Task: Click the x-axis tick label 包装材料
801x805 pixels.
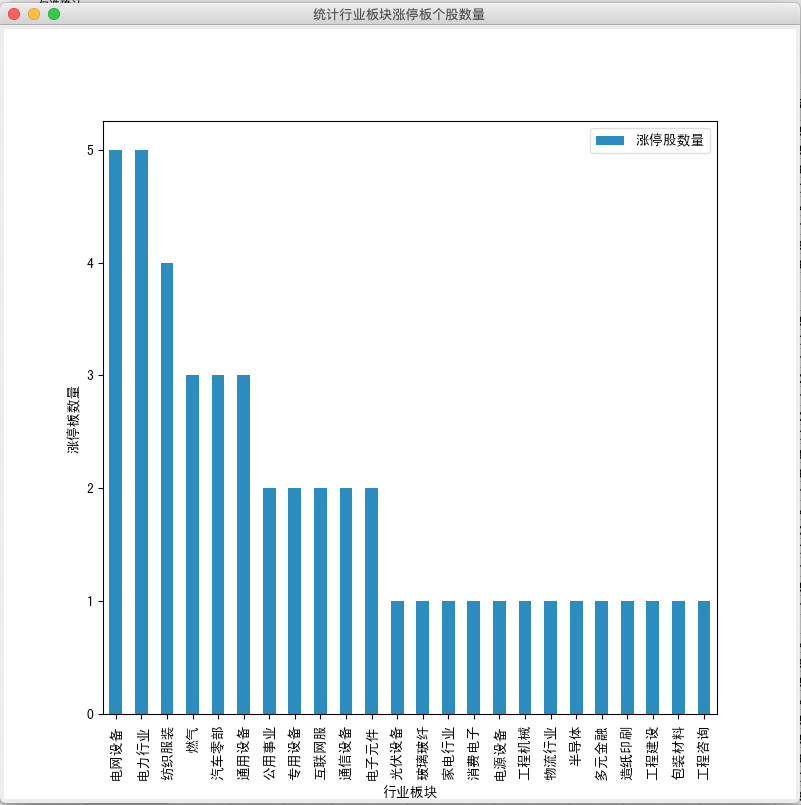Action: [x=678, y=754]
